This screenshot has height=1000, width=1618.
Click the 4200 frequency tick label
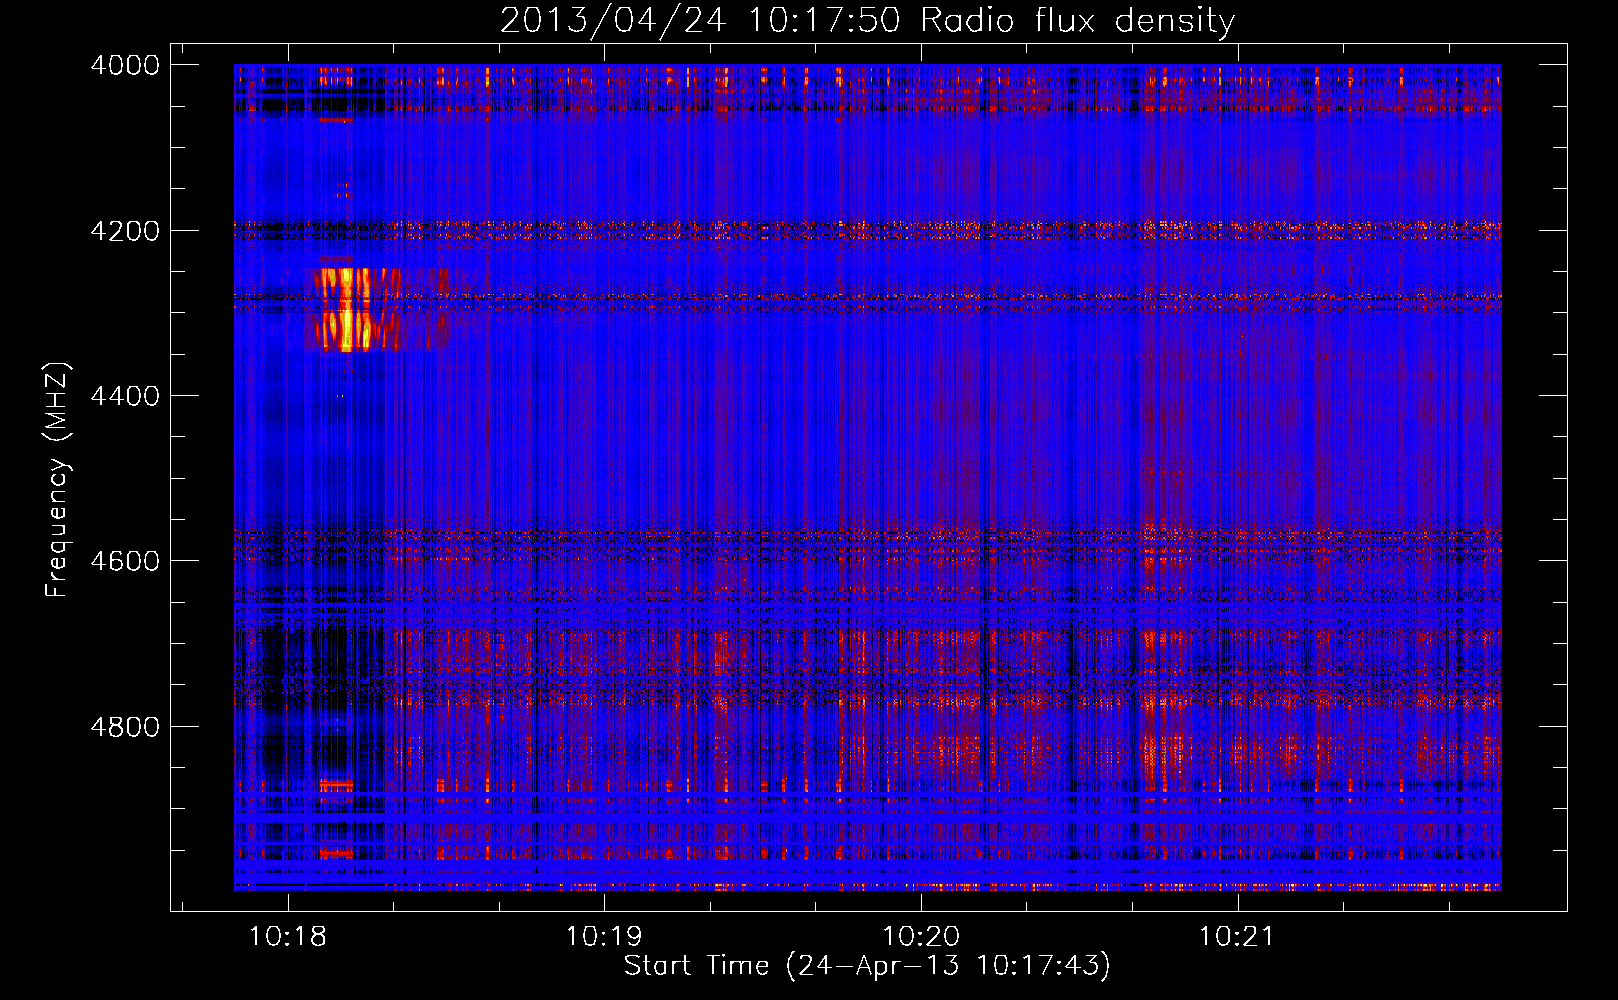click(x=125, y=231)
